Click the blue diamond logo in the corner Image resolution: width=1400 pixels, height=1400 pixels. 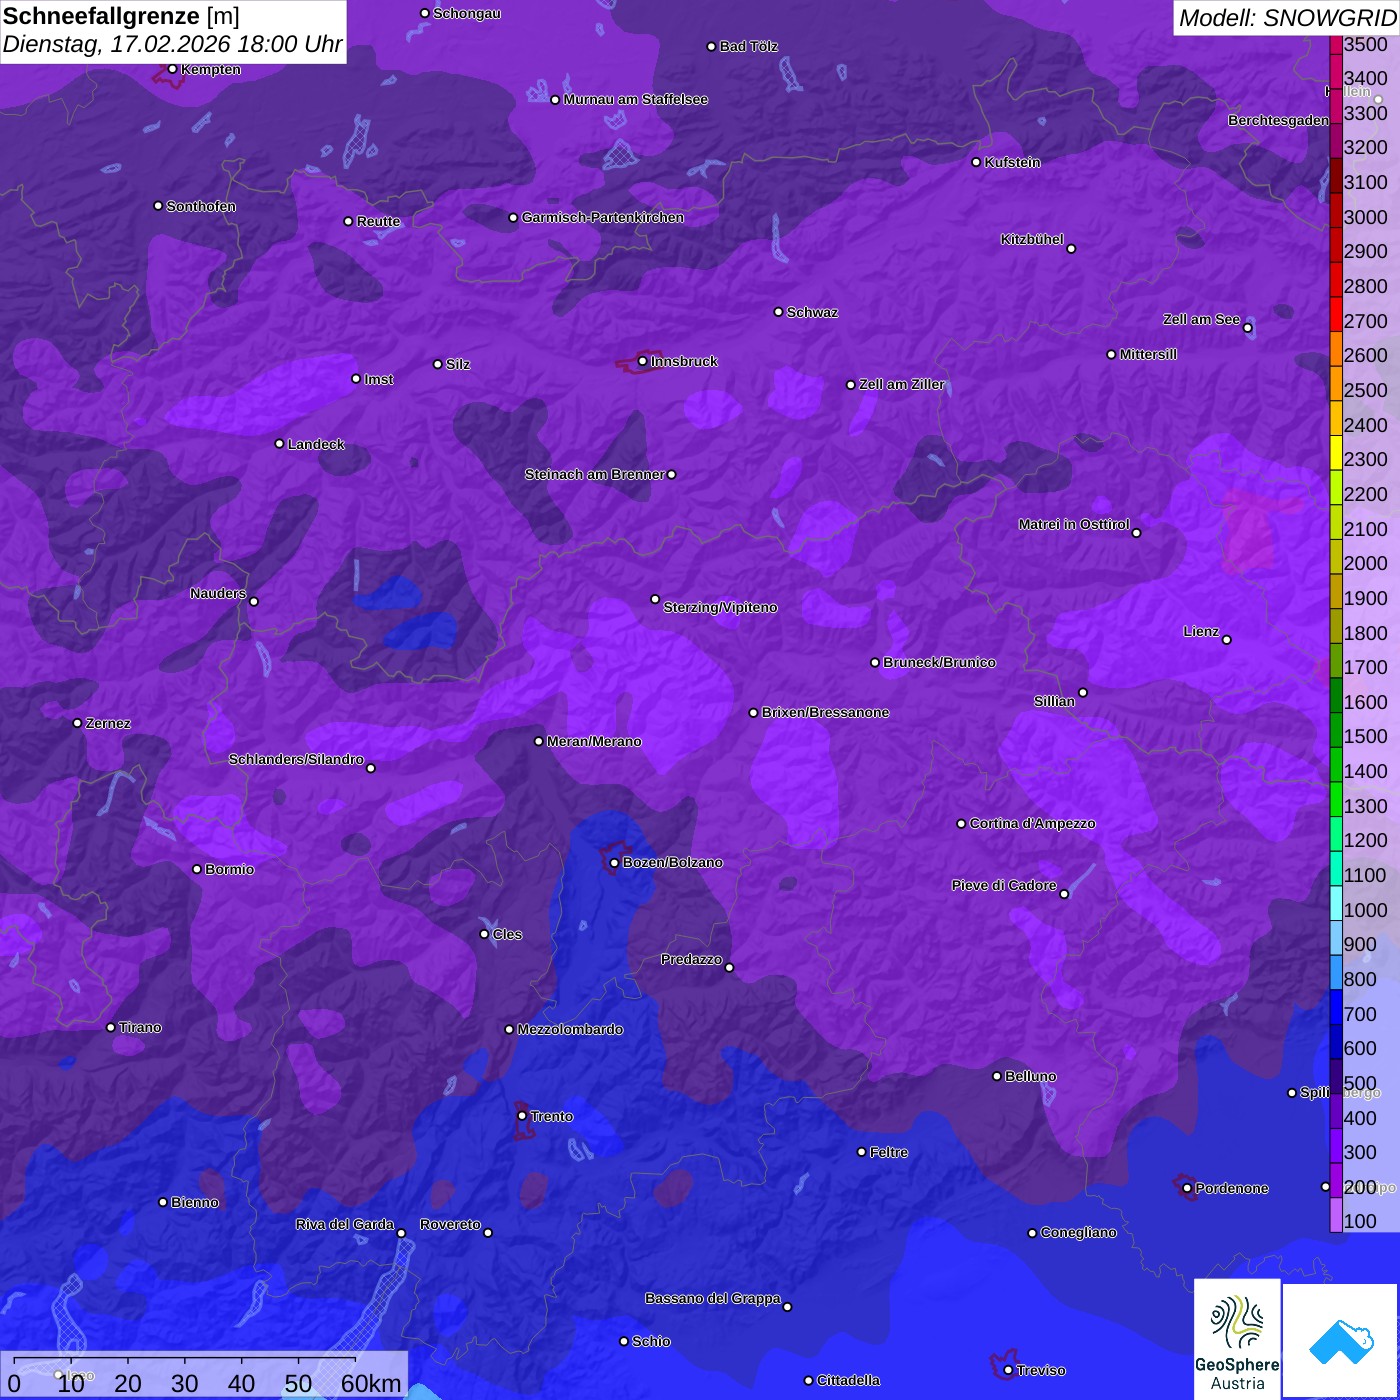coord(1341,1340)
